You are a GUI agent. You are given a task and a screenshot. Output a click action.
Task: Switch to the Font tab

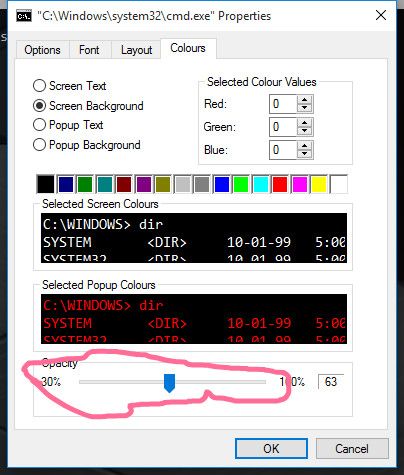(x=89, y=50)
